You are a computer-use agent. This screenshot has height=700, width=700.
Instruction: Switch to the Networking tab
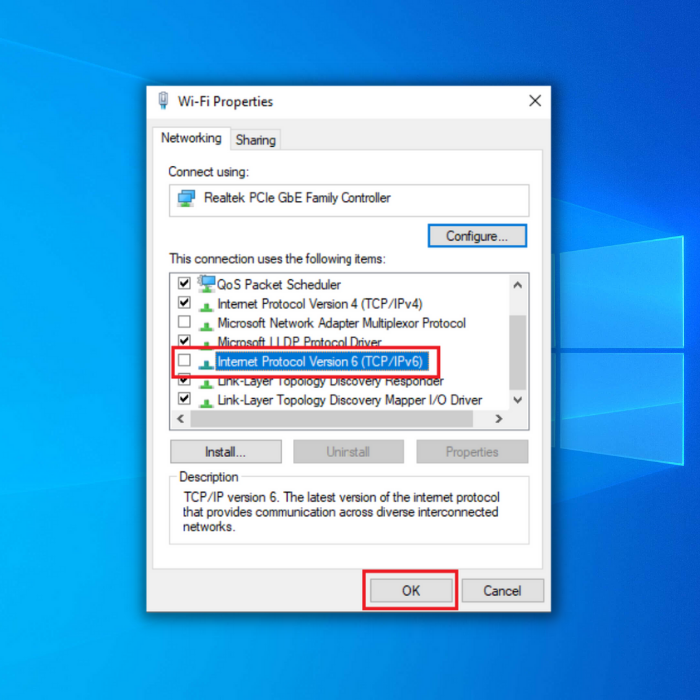click(191, 138)
